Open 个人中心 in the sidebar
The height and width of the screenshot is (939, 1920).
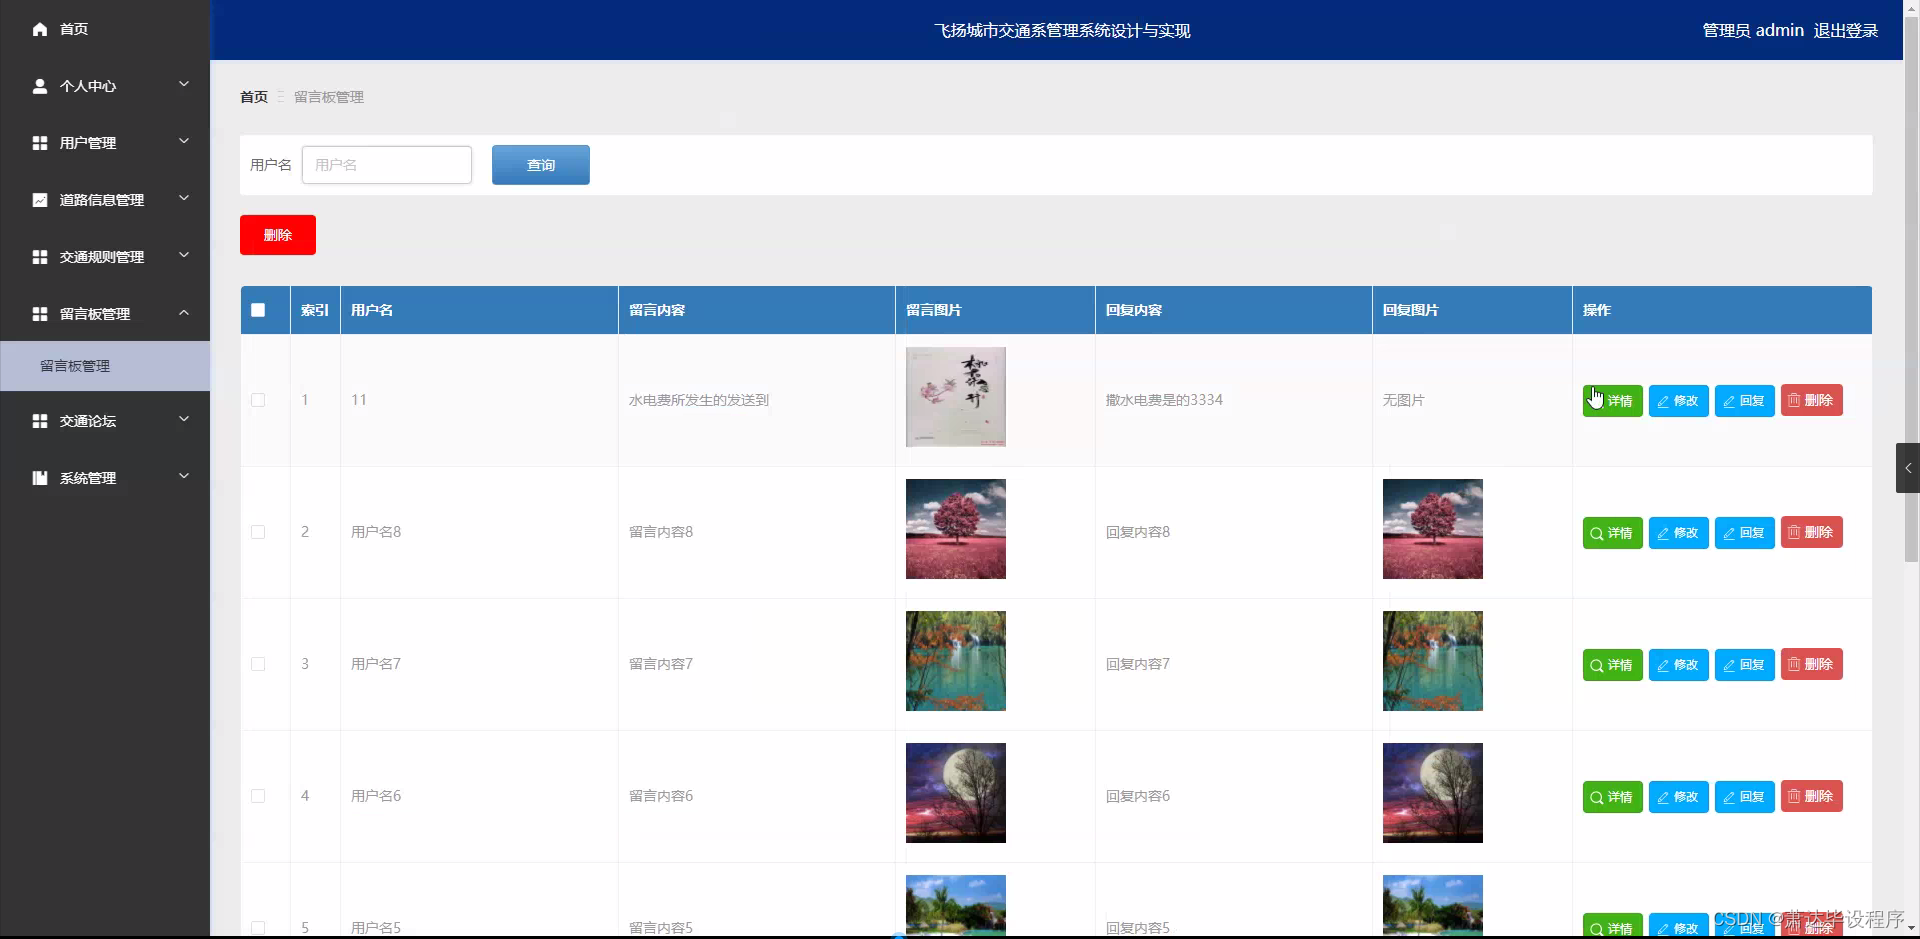point(105,86)
